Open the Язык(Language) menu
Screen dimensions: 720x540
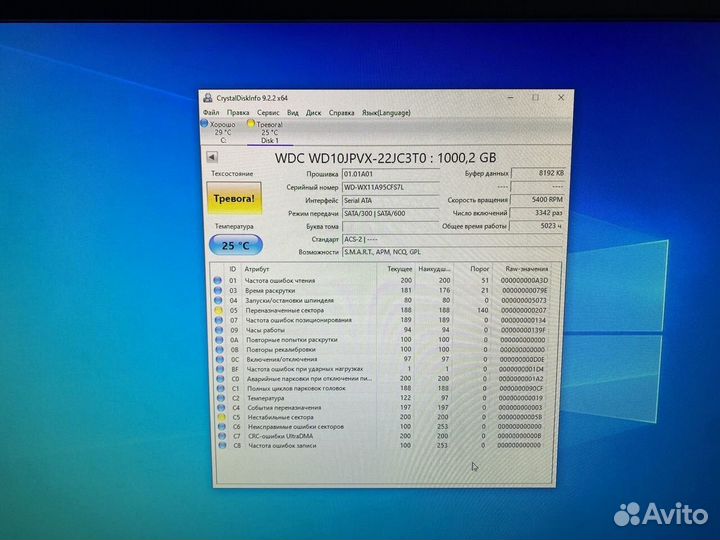(x=385, y=113)
